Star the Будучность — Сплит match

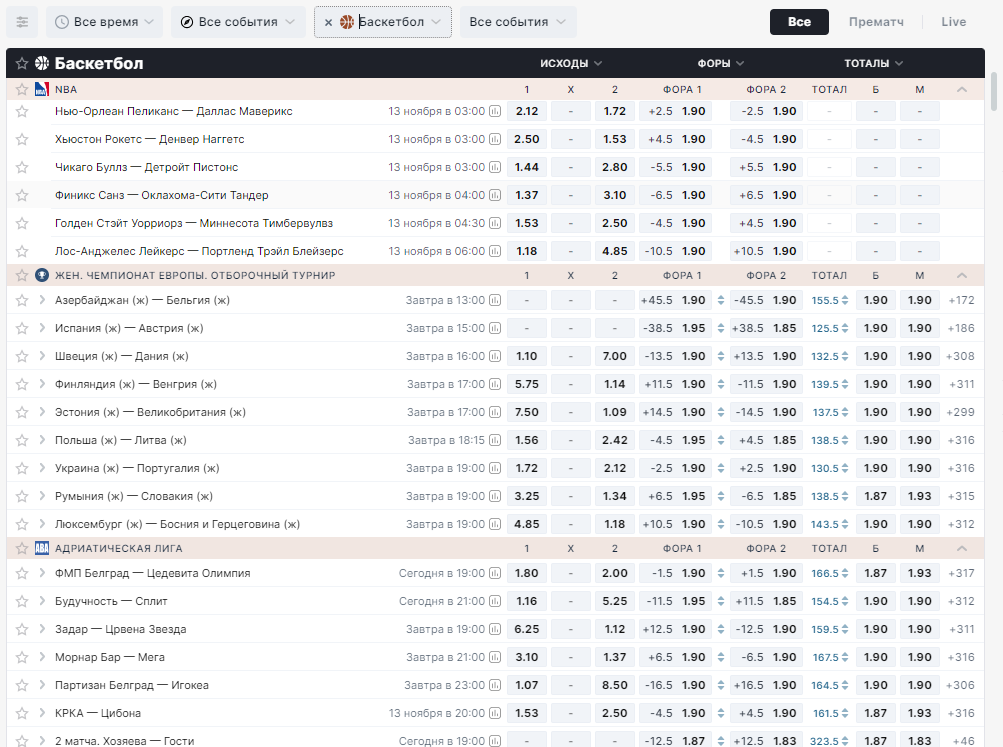pyautogui.click(x=22, y=601)
